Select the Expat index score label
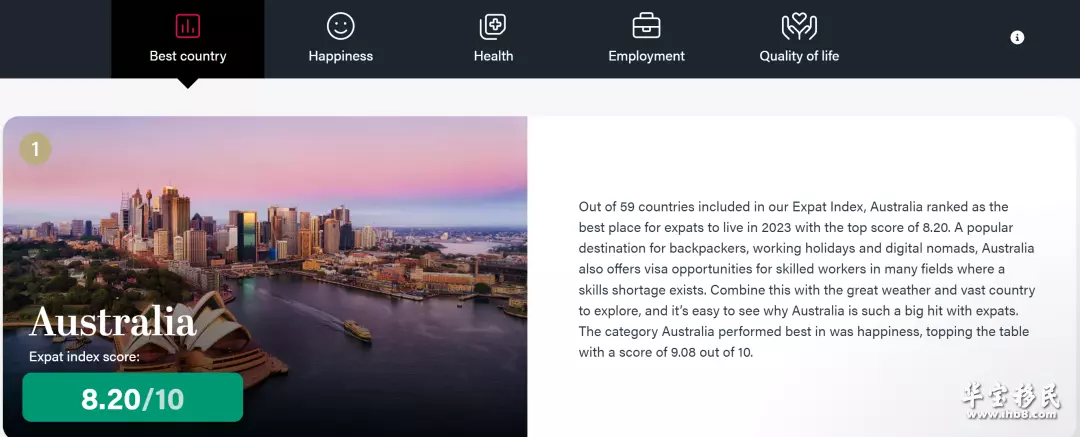This screenshot has width=1080, height=437. click(84, 357)
